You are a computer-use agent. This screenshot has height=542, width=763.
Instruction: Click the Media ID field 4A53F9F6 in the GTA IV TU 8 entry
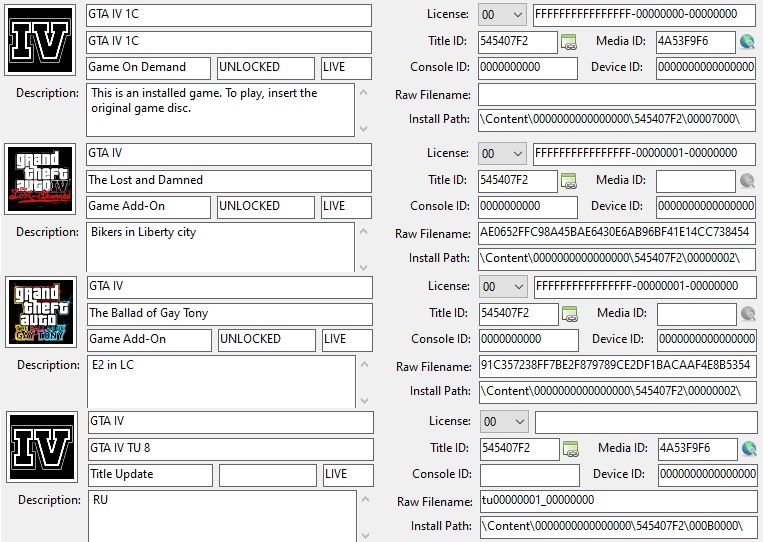697,449
